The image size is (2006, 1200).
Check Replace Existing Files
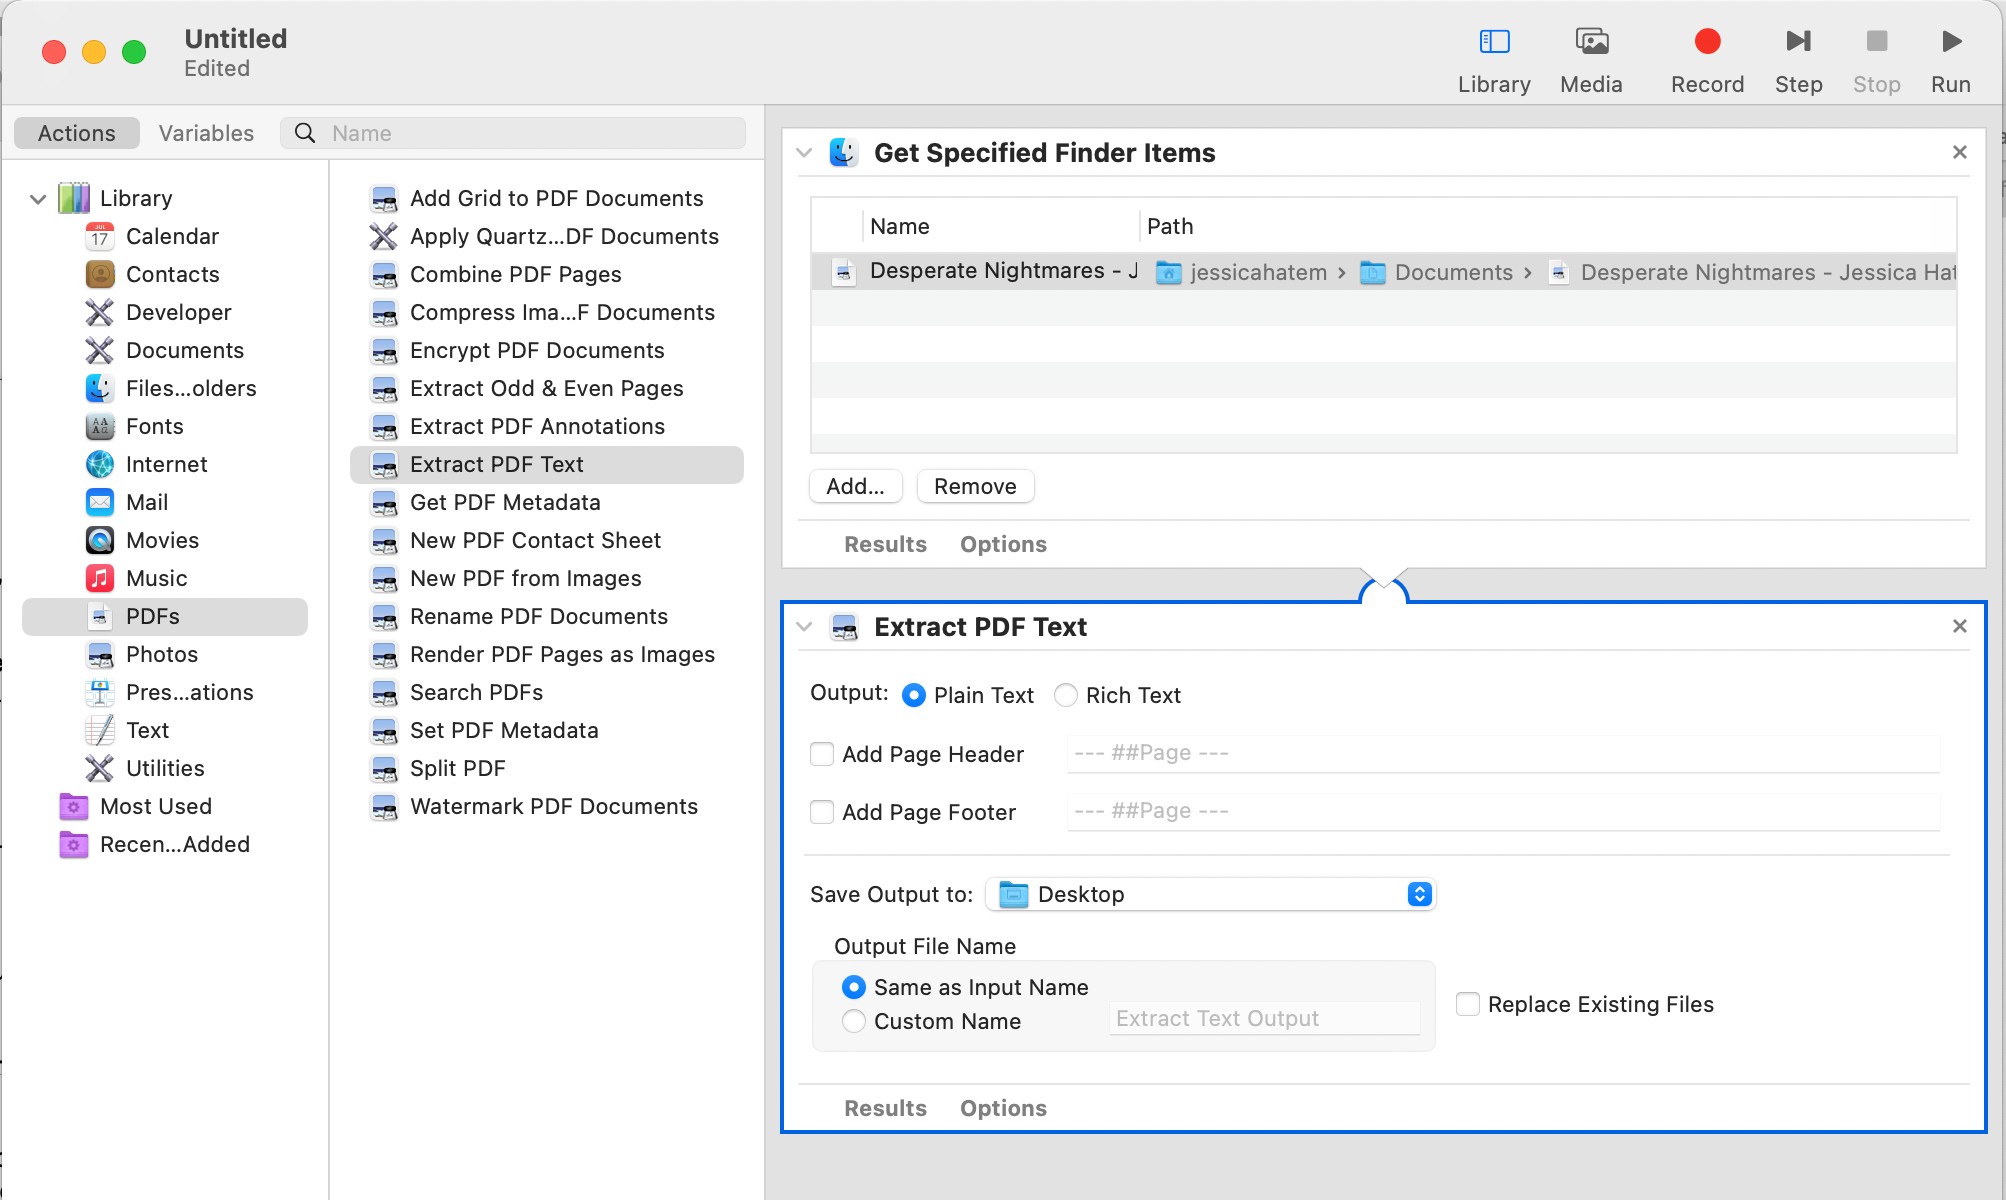tap(1468, 1004)
